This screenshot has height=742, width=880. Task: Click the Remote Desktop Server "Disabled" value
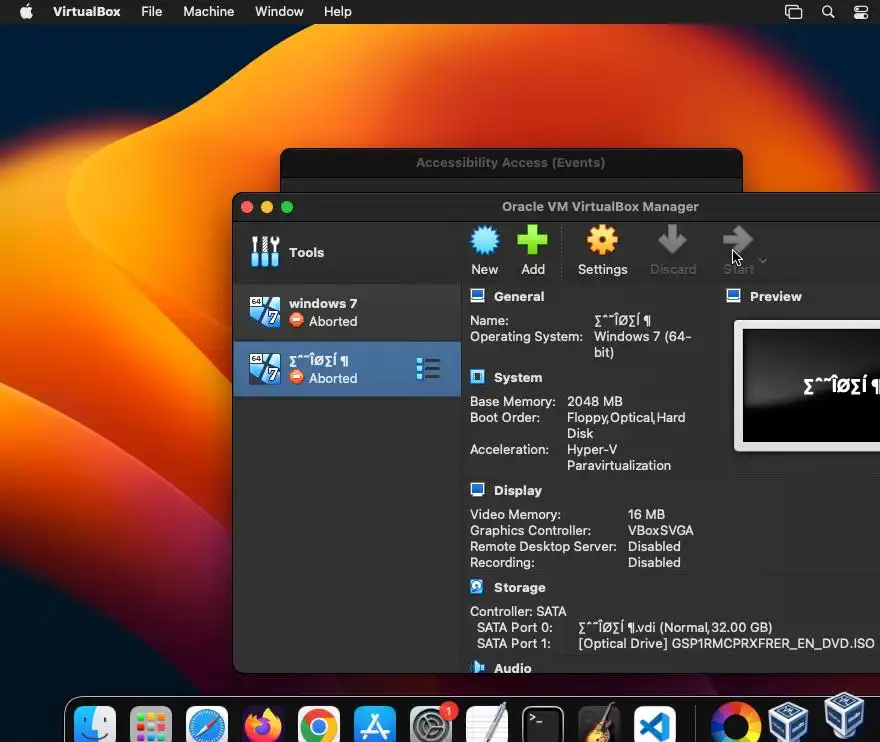pyautogui.click(x=654, y=546)
